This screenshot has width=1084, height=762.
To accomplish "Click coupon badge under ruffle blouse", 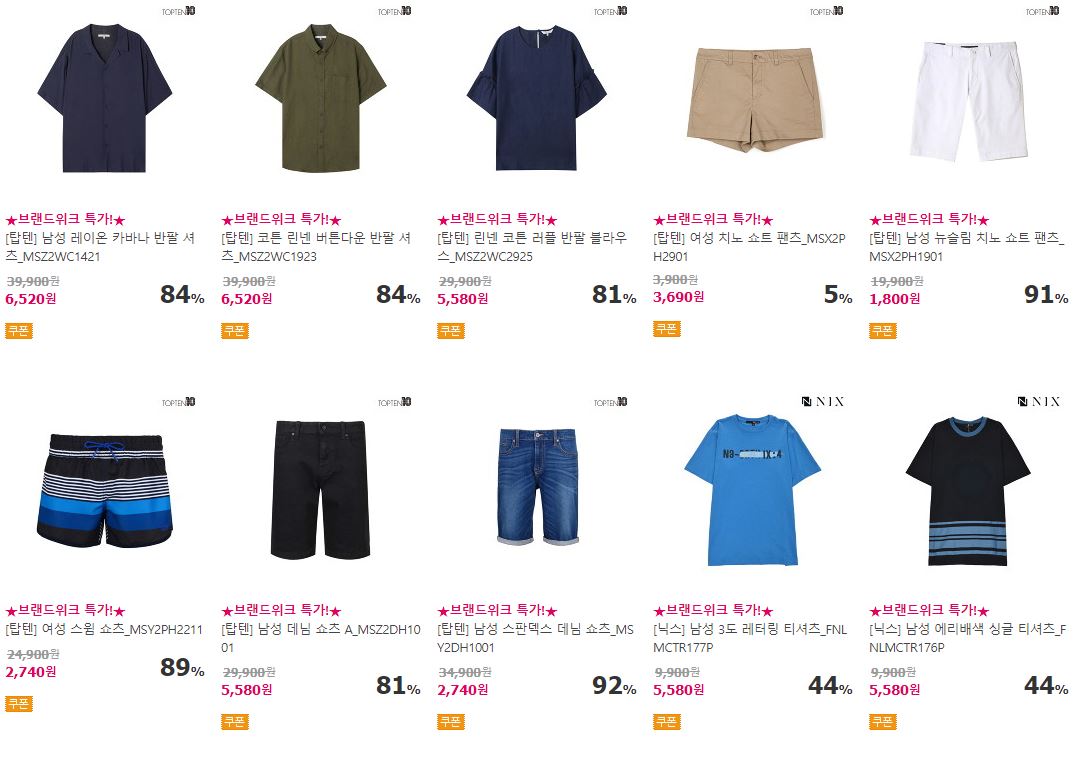I will click(450, 331).
